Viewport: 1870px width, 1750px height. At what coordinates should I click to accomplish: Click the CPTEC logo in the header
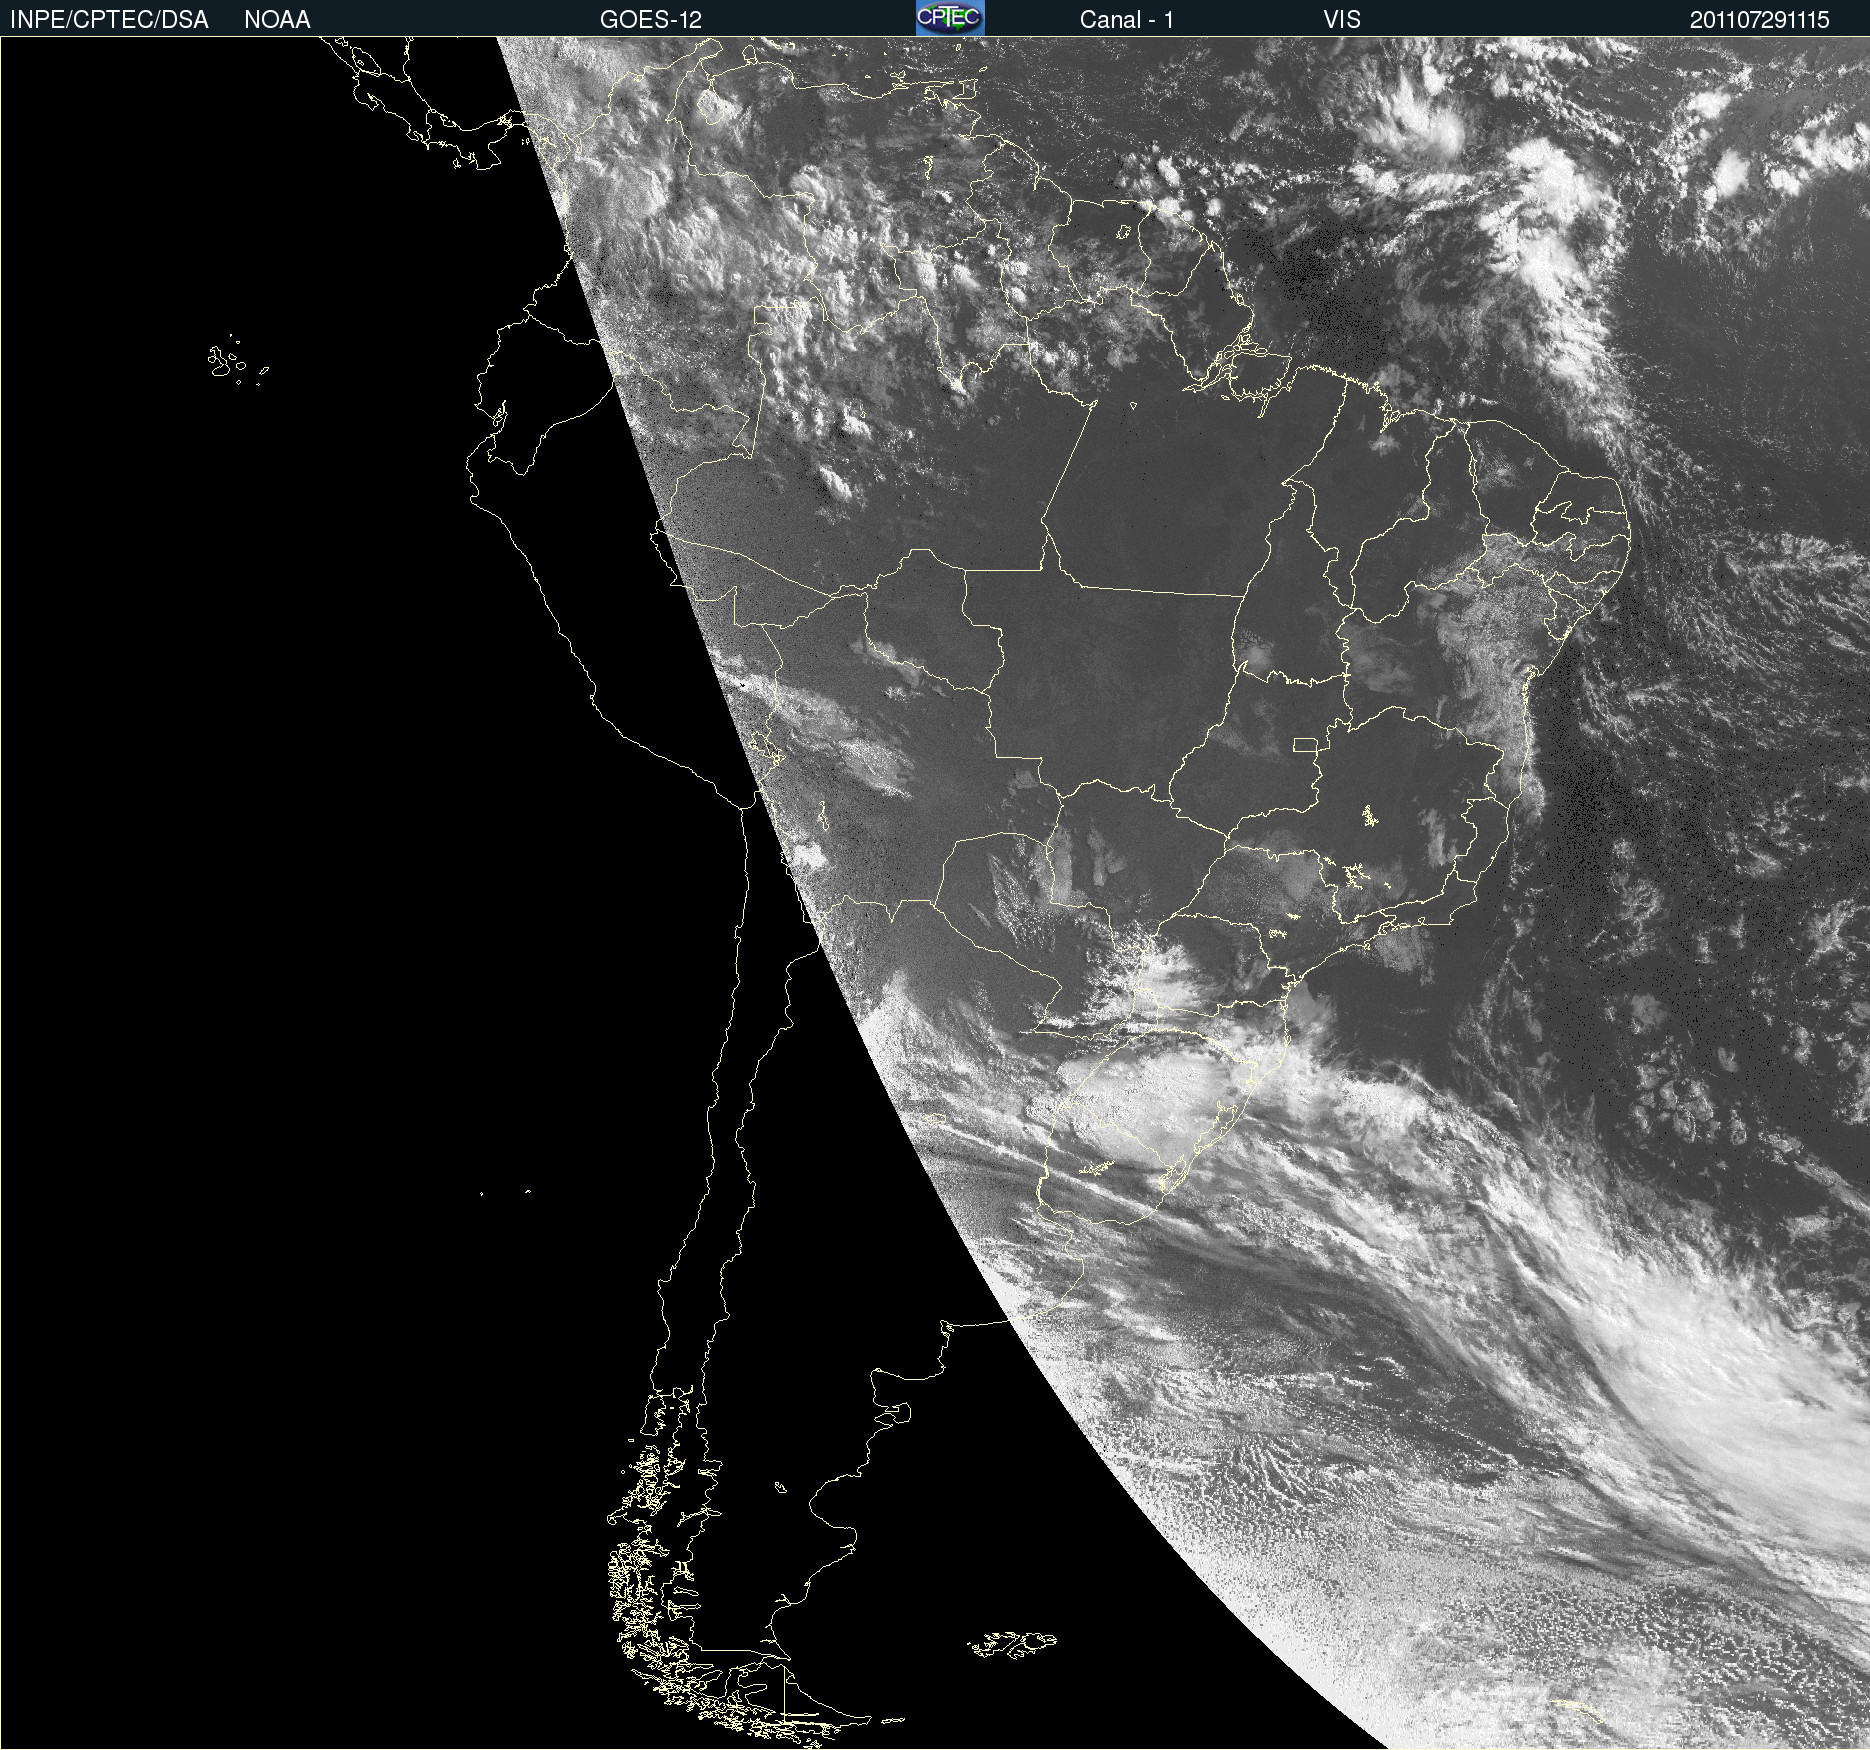click(x=950, y=18)
